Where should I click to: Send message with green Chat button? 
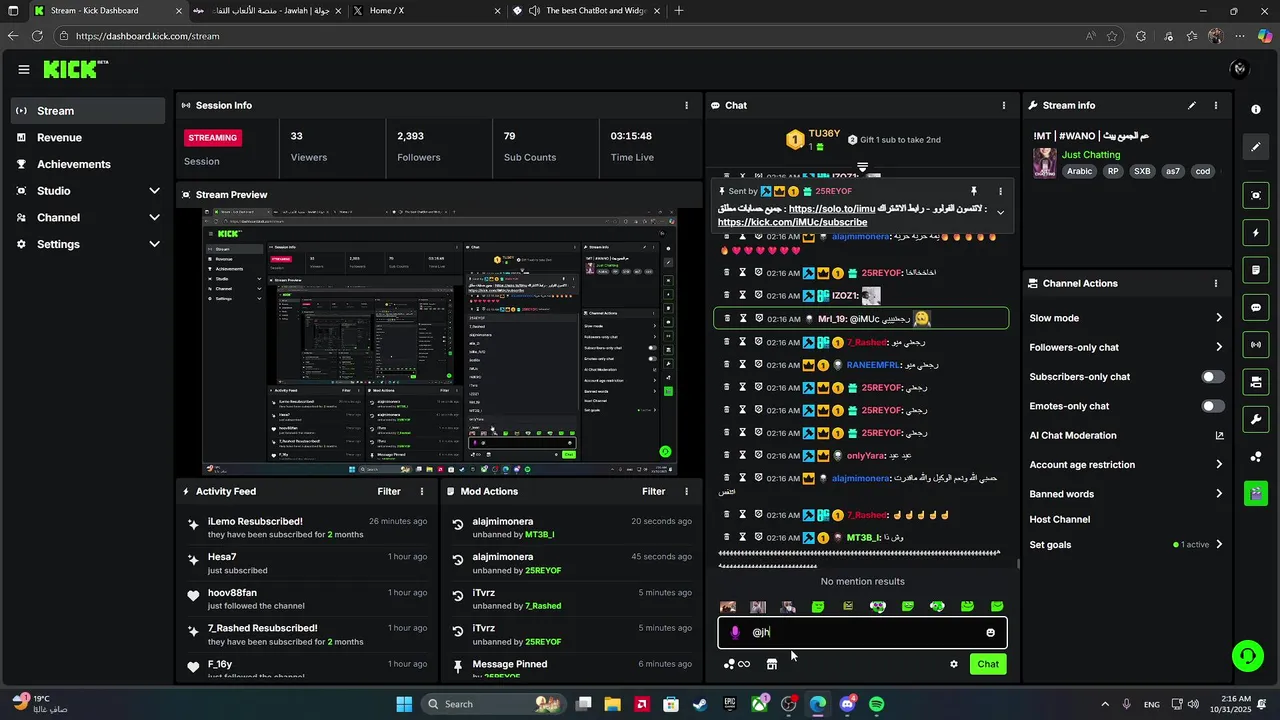click(988, 664)
